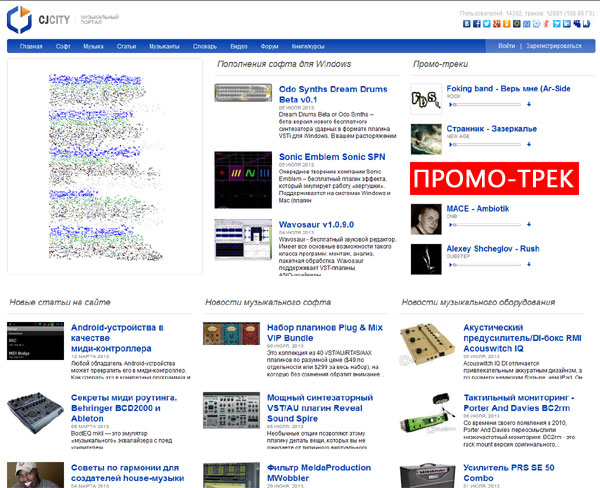The height and width of the screenshot is (488, 600).
Task: Click the pink-red share icon
Action: [546, 24]
